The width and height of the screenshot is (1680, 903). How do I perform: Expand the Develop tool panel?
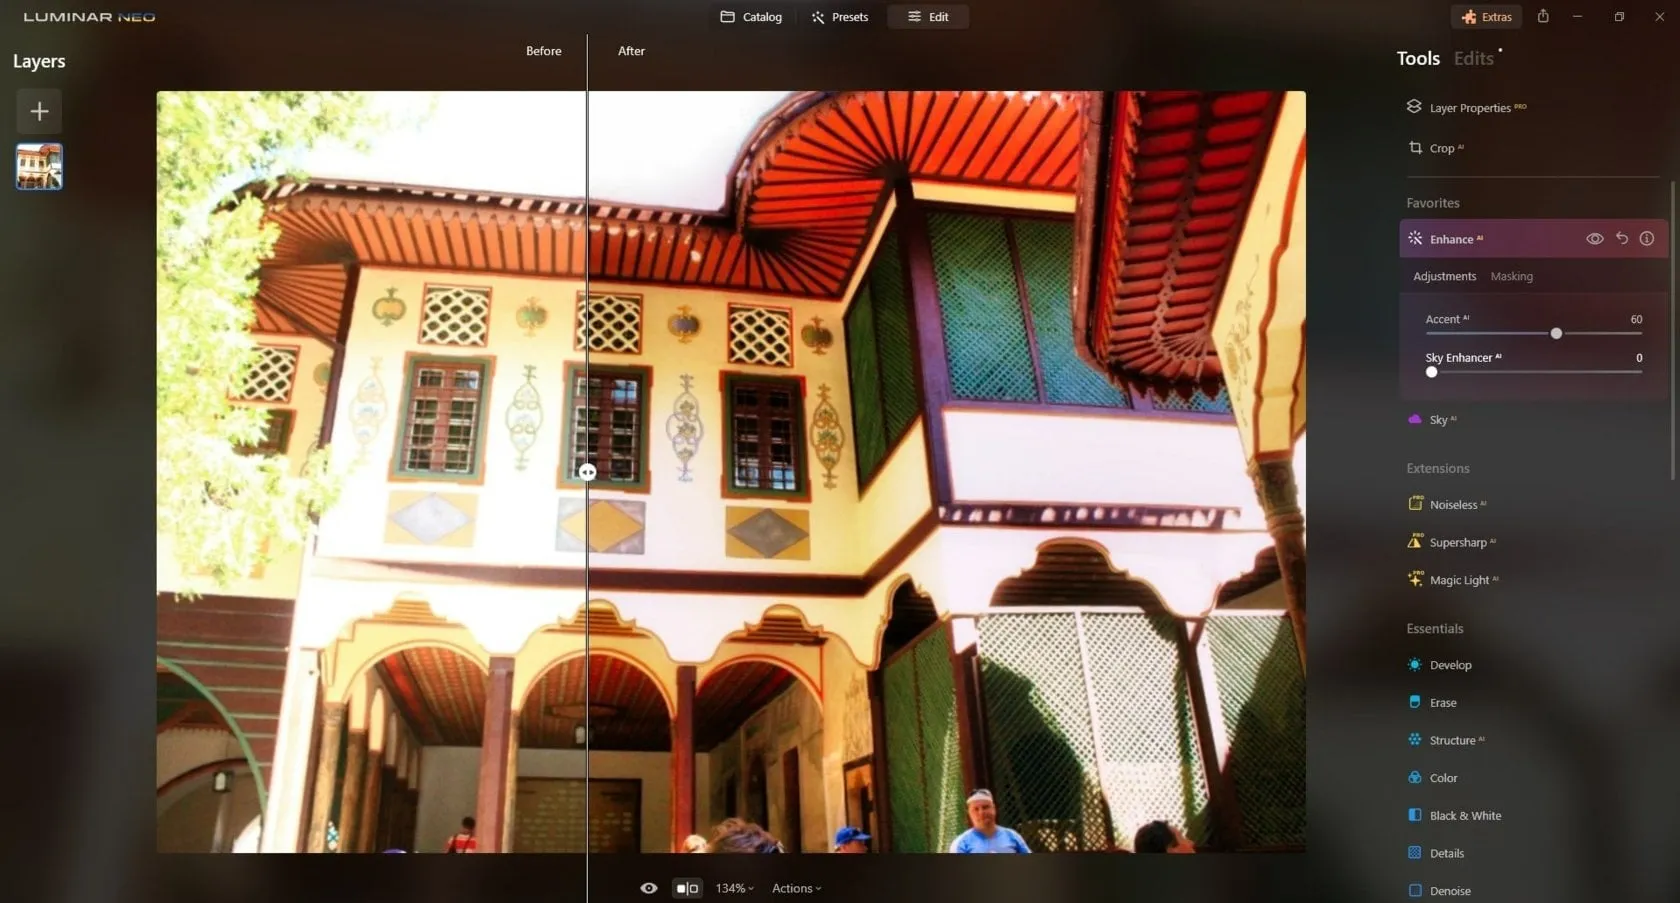[1450, 665]
